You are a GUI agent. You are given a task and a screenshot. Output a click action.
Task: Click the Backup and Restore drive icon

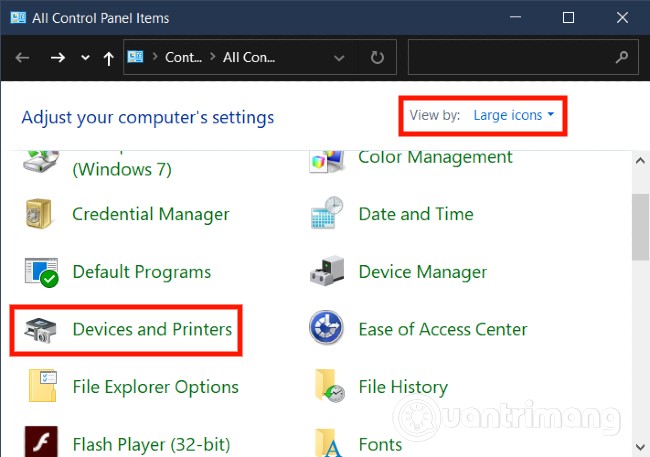pyautogui.click(x=41, y=162)
